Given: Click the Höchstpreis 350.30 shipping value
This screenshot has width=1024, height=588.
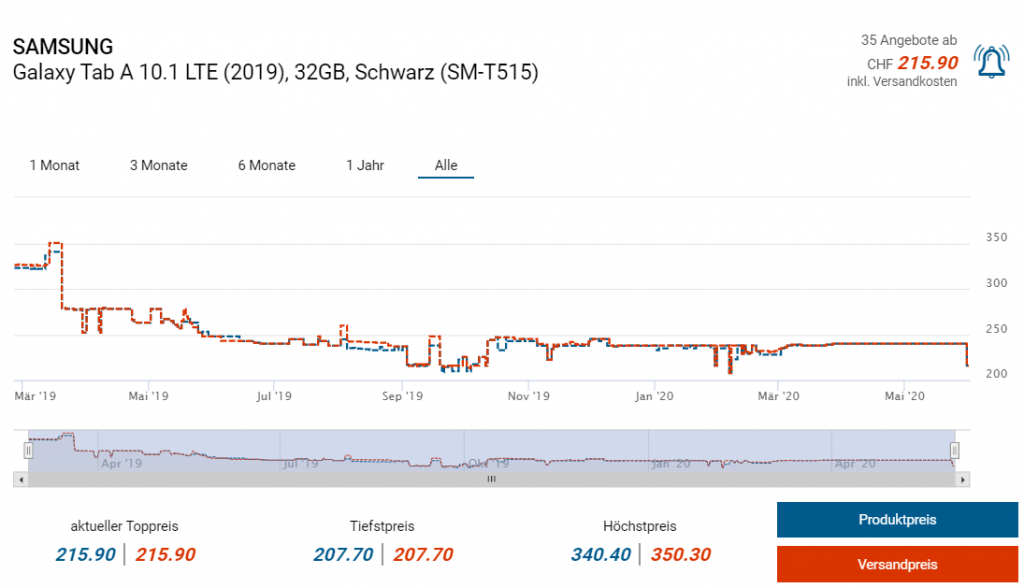Looking at the screenshot, I should pos(681,555).
